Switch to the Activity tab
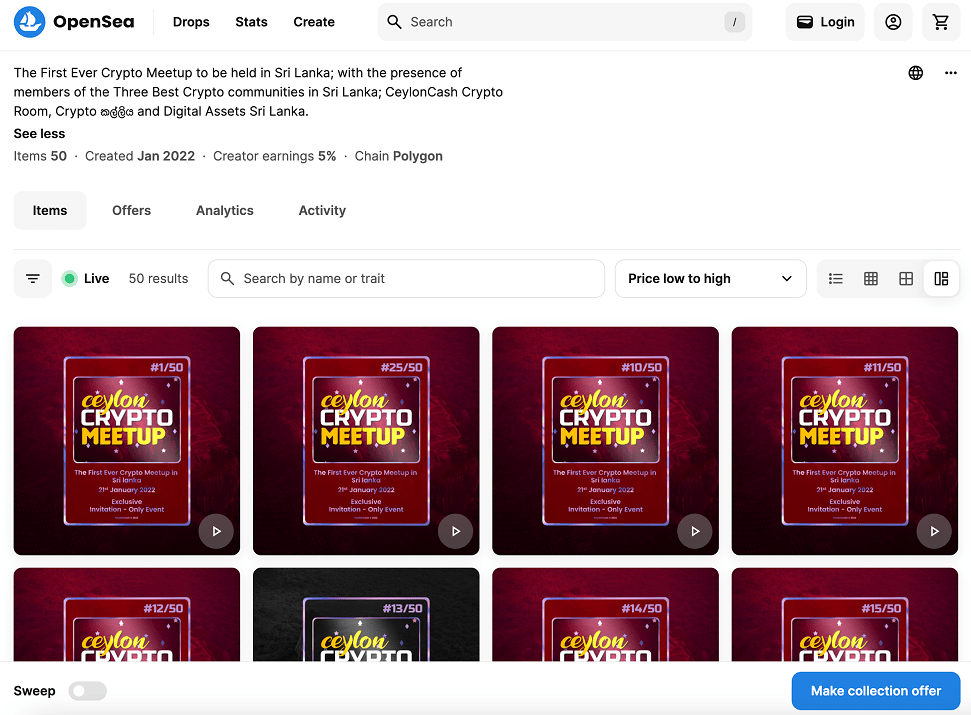The image size is (971, 715). coord(322,210)
